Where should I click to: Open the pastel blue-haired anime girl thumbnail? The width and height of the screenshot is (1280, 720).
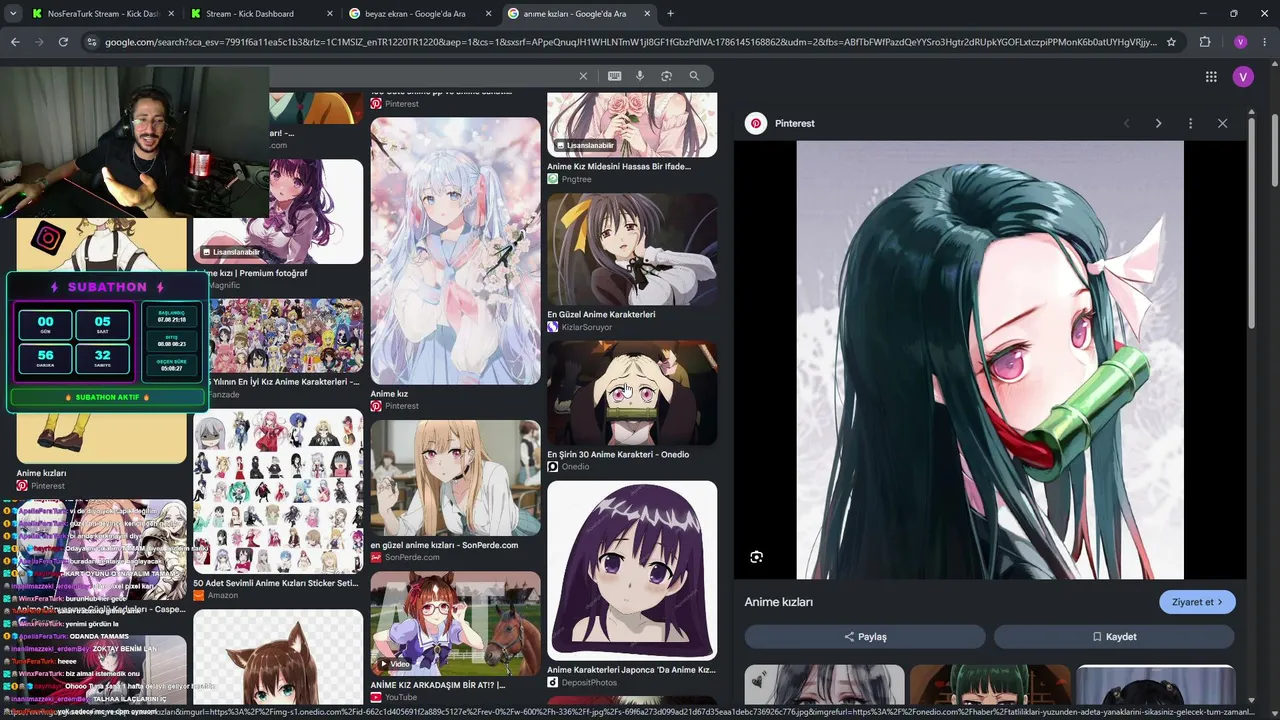[x=455, y=250]
